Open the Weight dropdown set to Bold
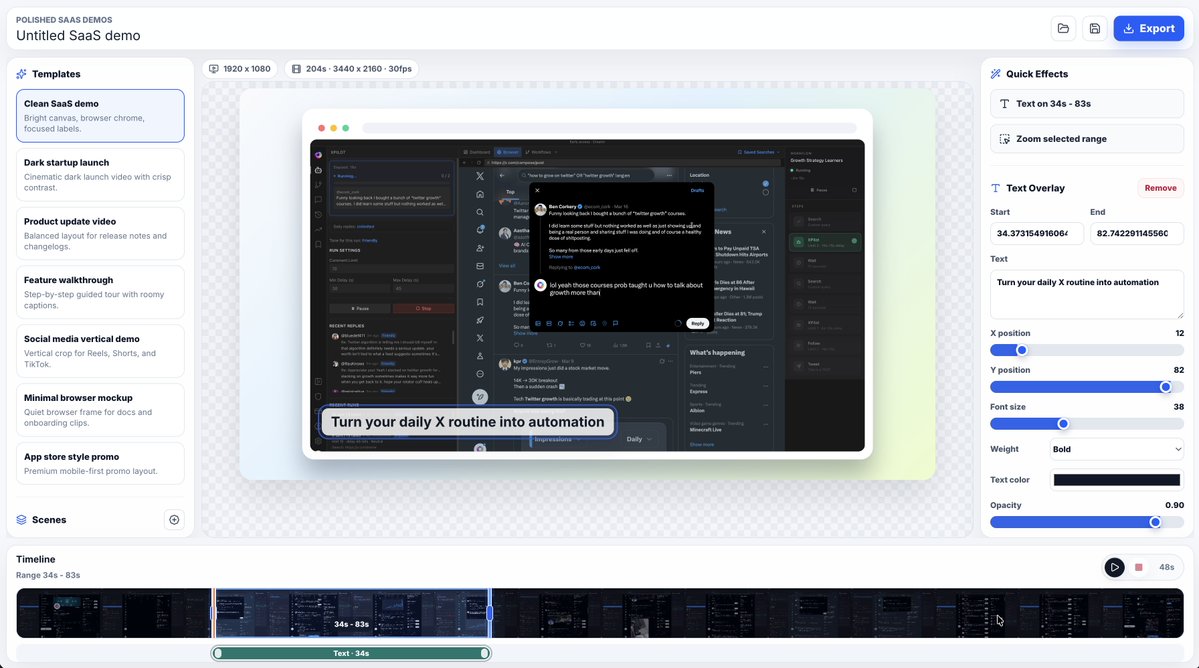The image size is (1199, 668). click(x=1117, y=449)
